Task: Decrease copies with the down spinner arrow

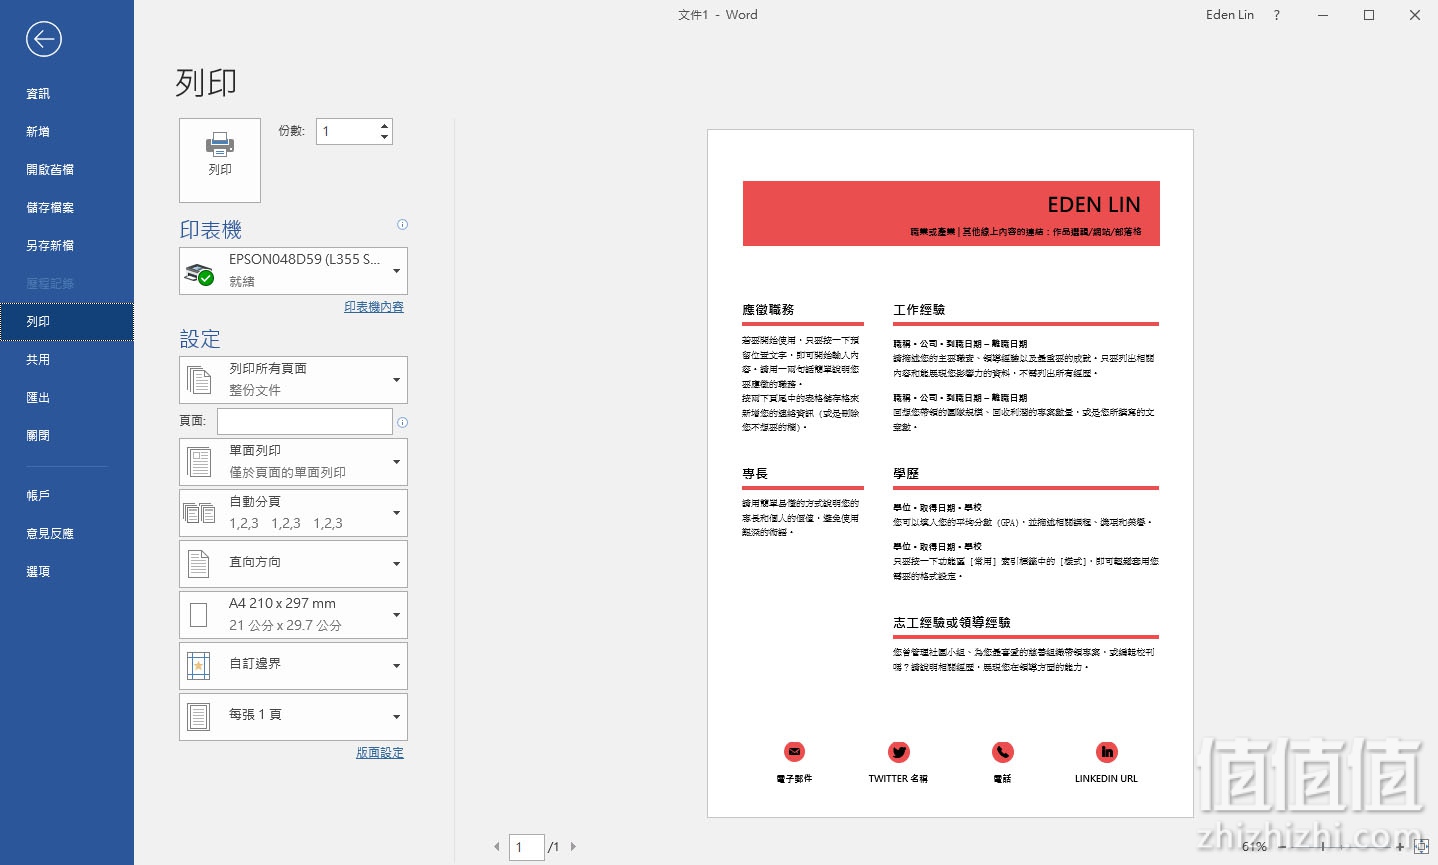Action: tap(385, 137)
